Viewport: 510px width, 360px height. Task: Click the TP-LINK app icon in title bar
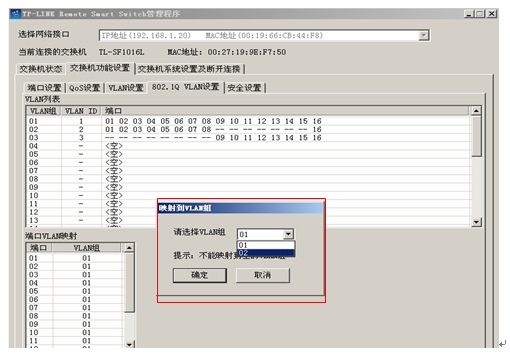[16, 14]
